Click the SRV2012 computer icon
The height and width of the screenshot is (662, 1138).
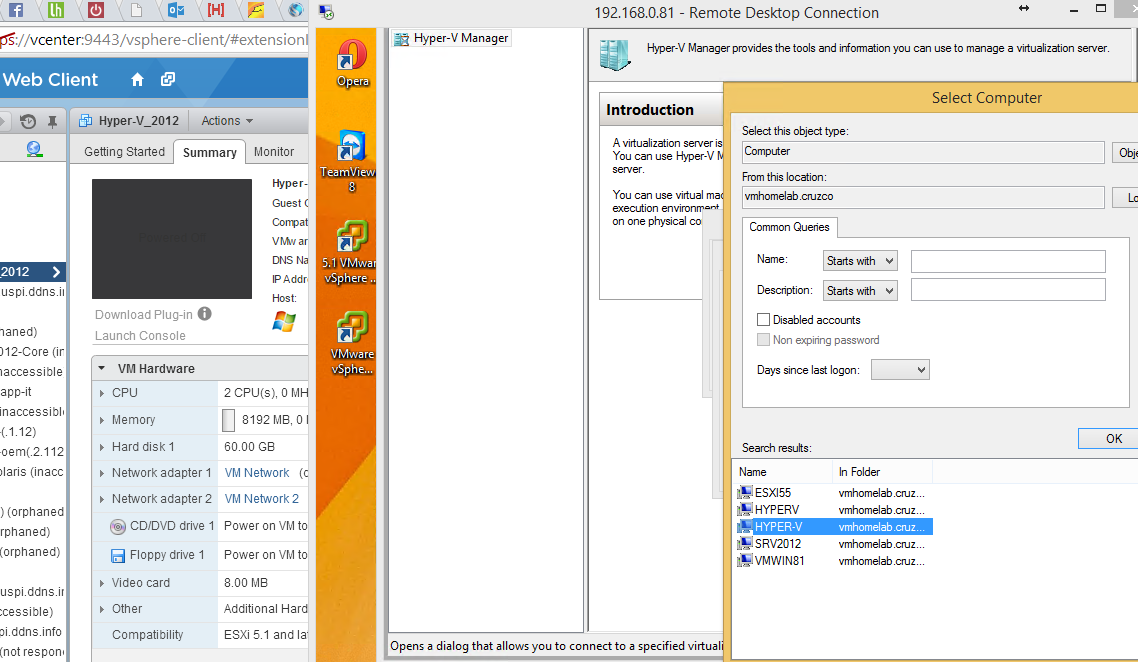745,543
